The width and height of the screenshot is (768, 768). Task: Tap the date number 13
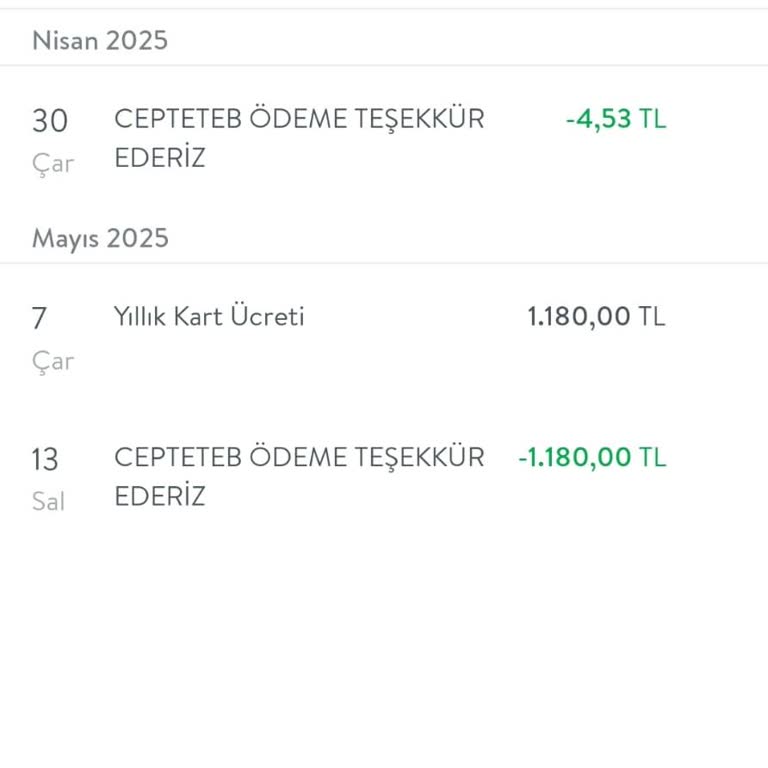(45, 460)
